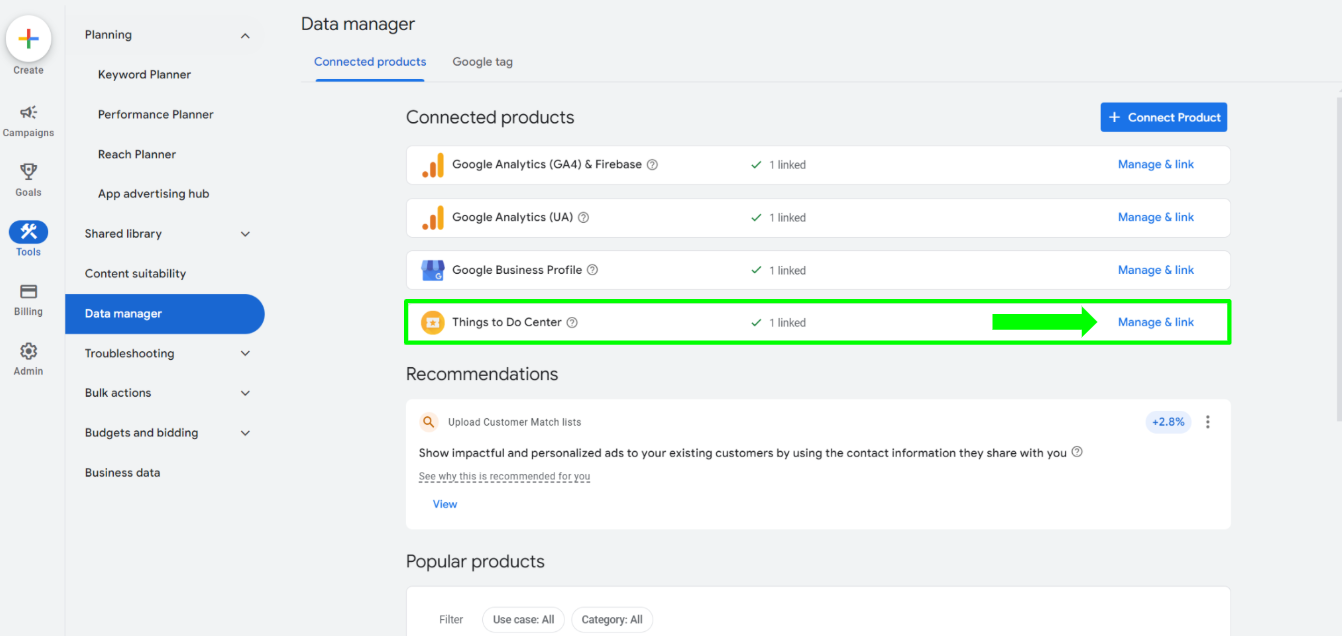
Task: Open three-dot menu on Customer Match recommendation
Action: (x=1207, y=422)
